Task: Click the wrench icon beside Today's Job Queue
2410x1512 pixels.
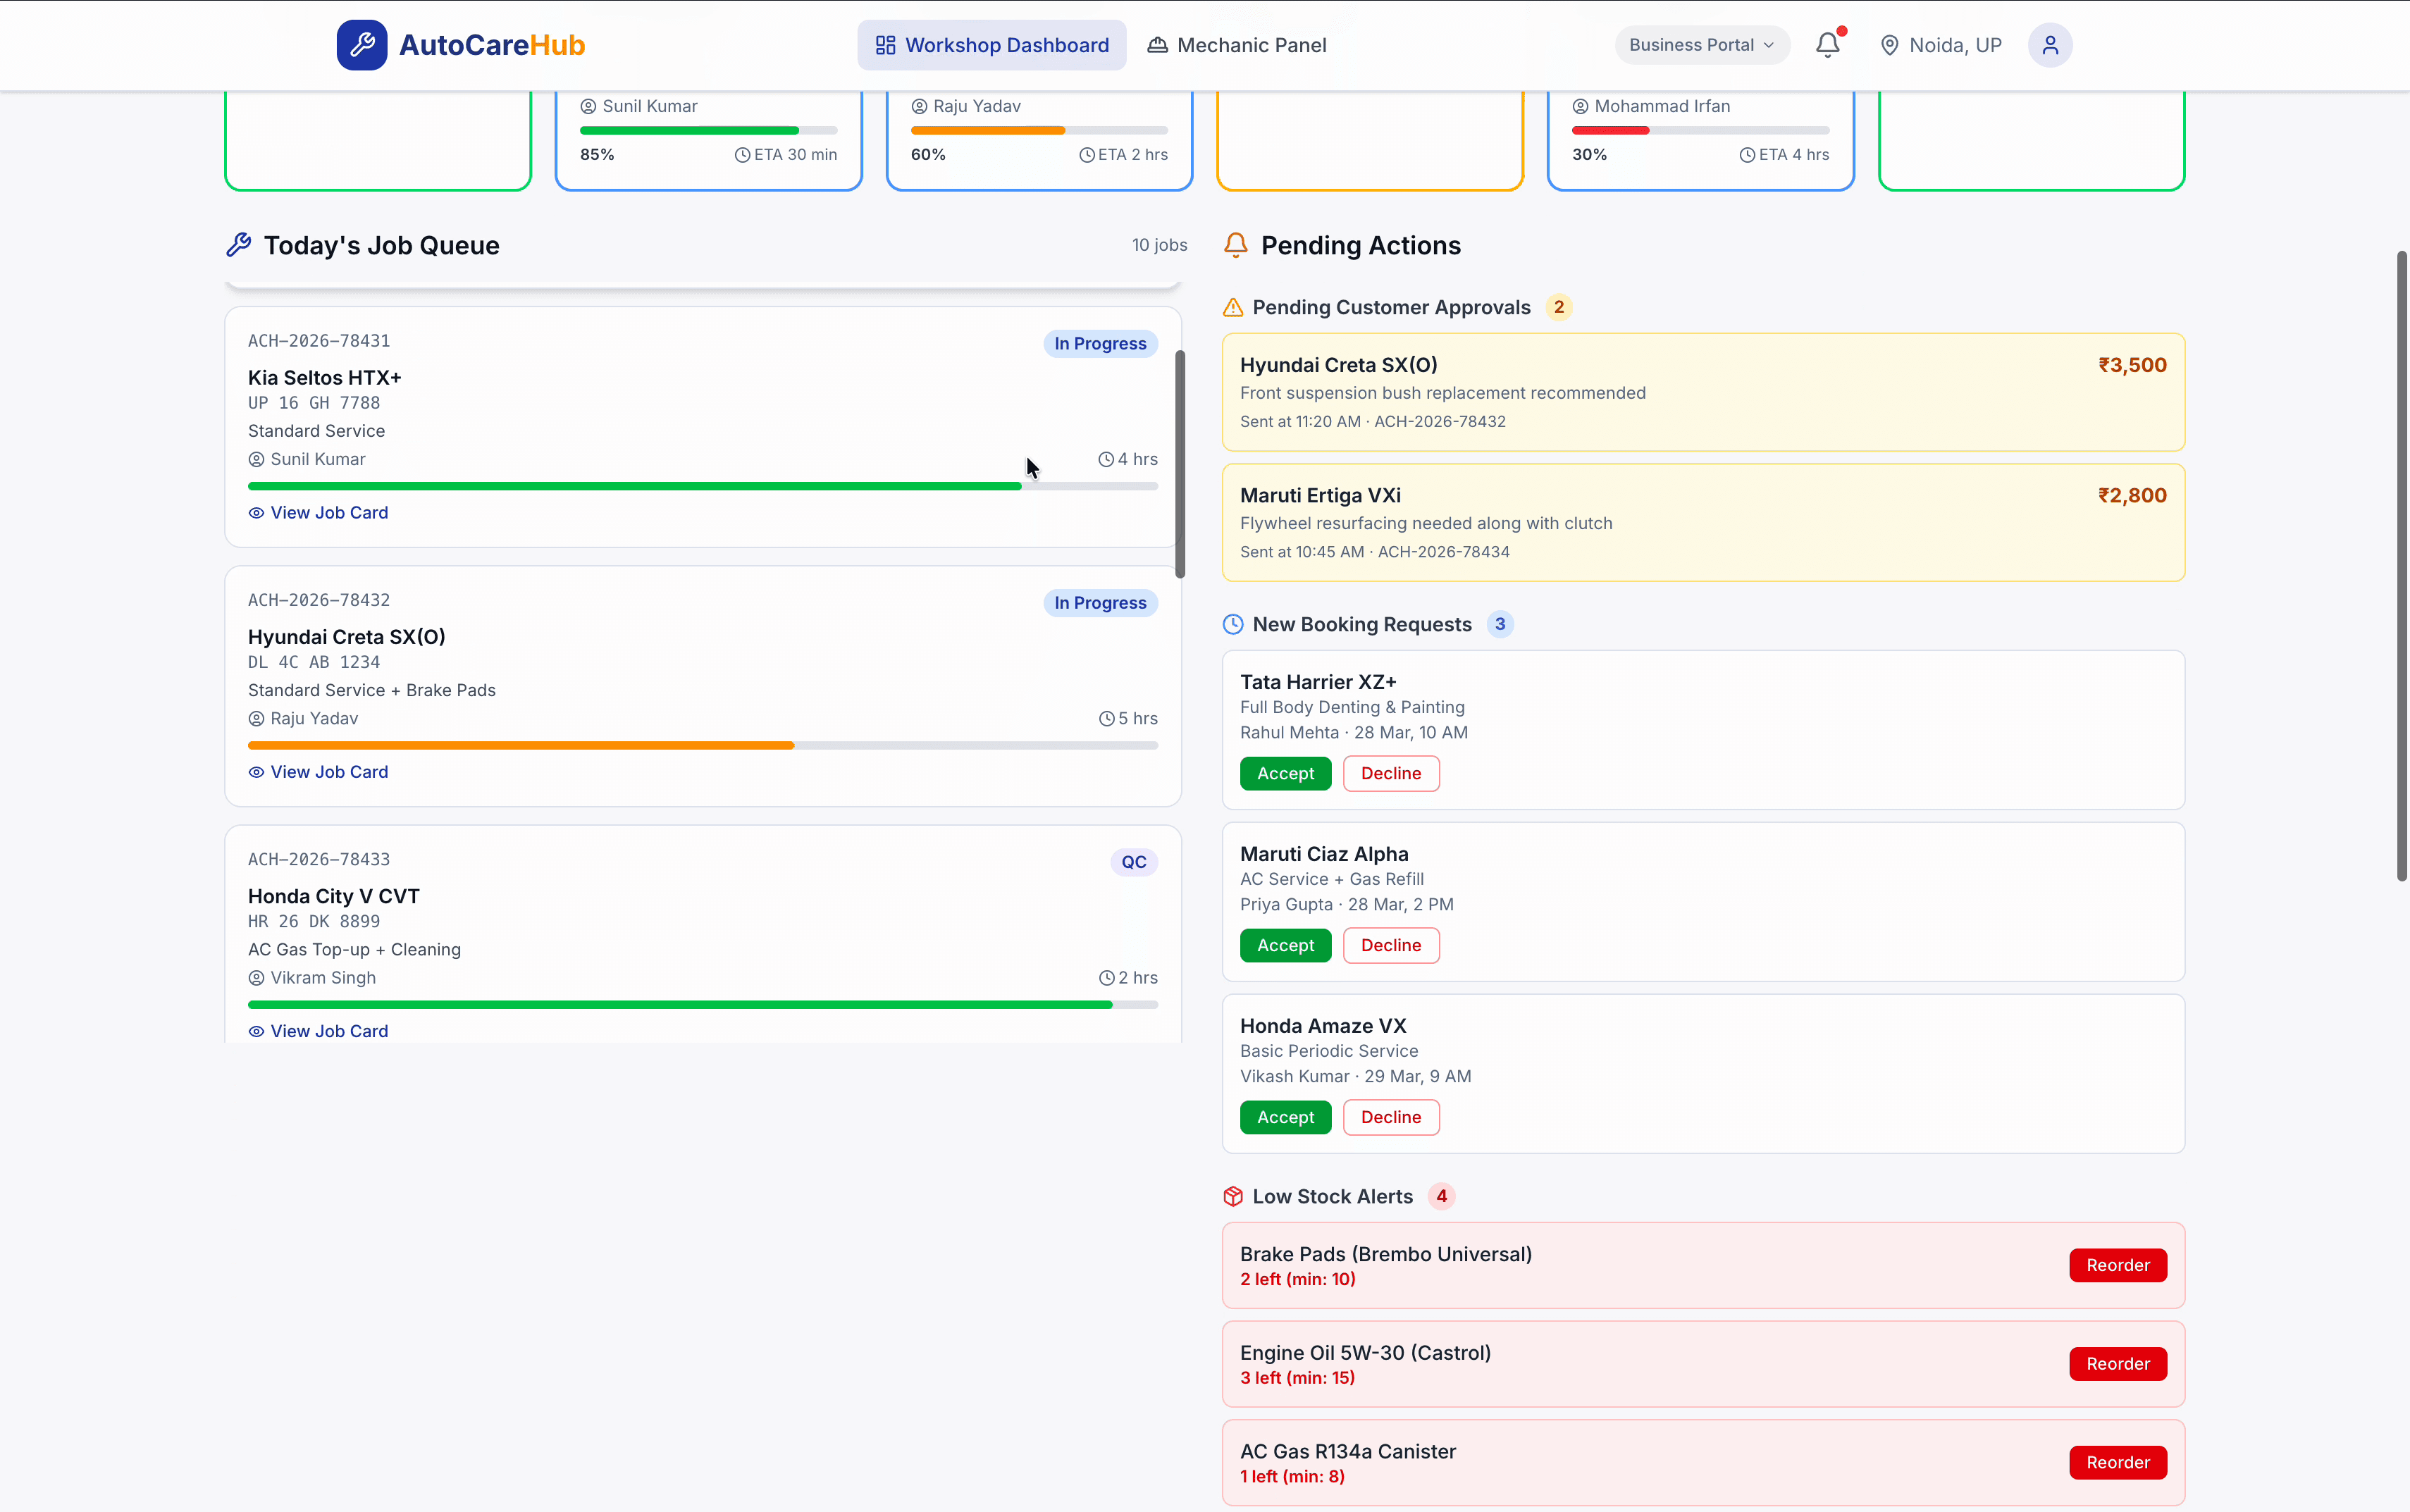Action: tap(239, 244)
